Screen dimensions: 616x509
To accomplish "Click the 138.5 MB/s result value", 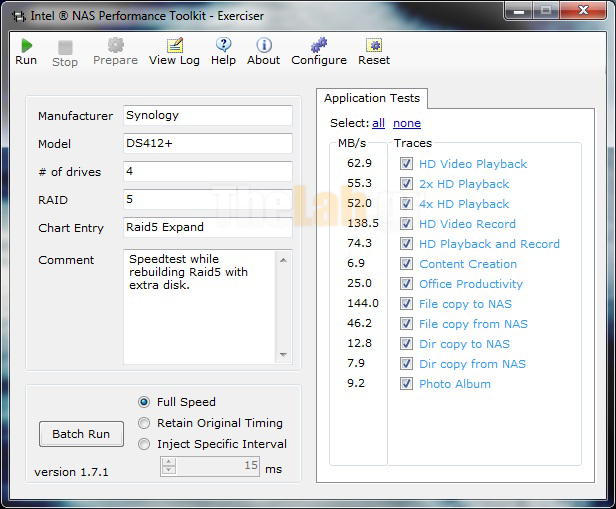I will tap(363, 223).
